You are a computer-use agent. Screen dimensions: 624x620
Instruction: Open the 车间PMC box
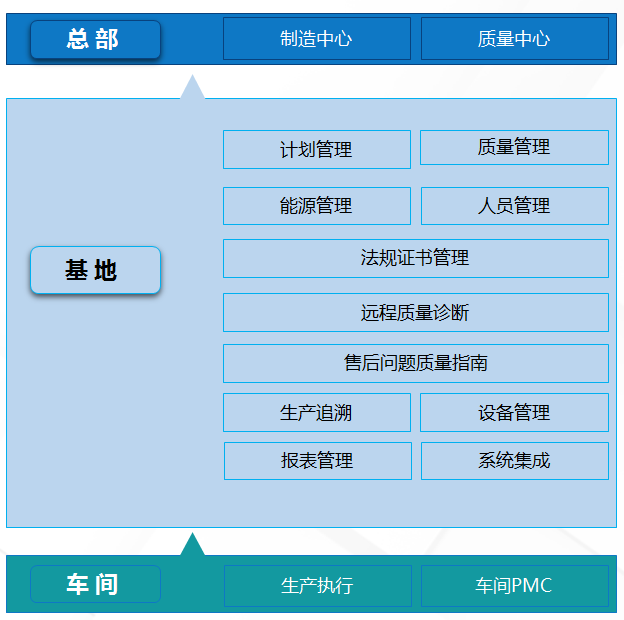pyautogui.click(x=515, y=586)
